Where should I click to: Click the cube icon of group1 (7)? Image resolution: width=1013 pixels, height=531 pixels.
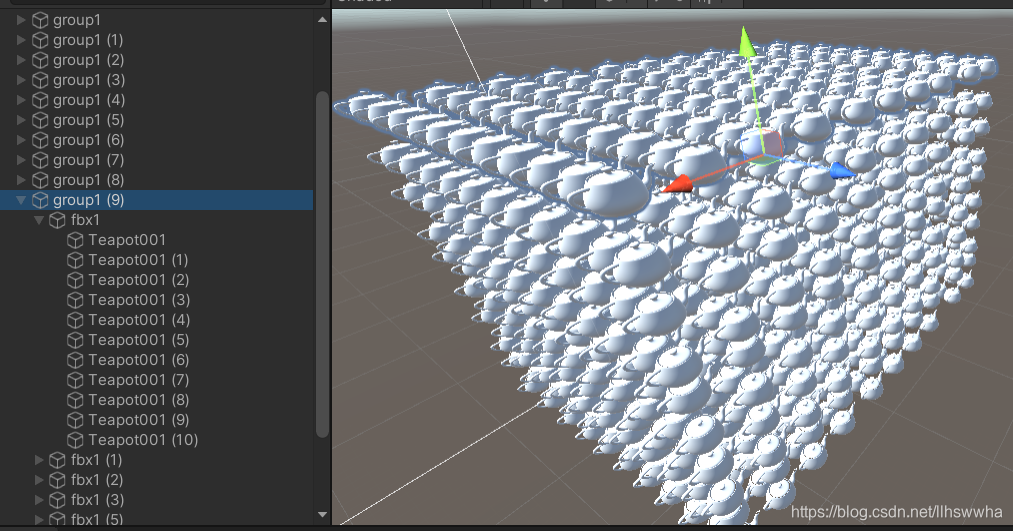(x=40, y=160)
